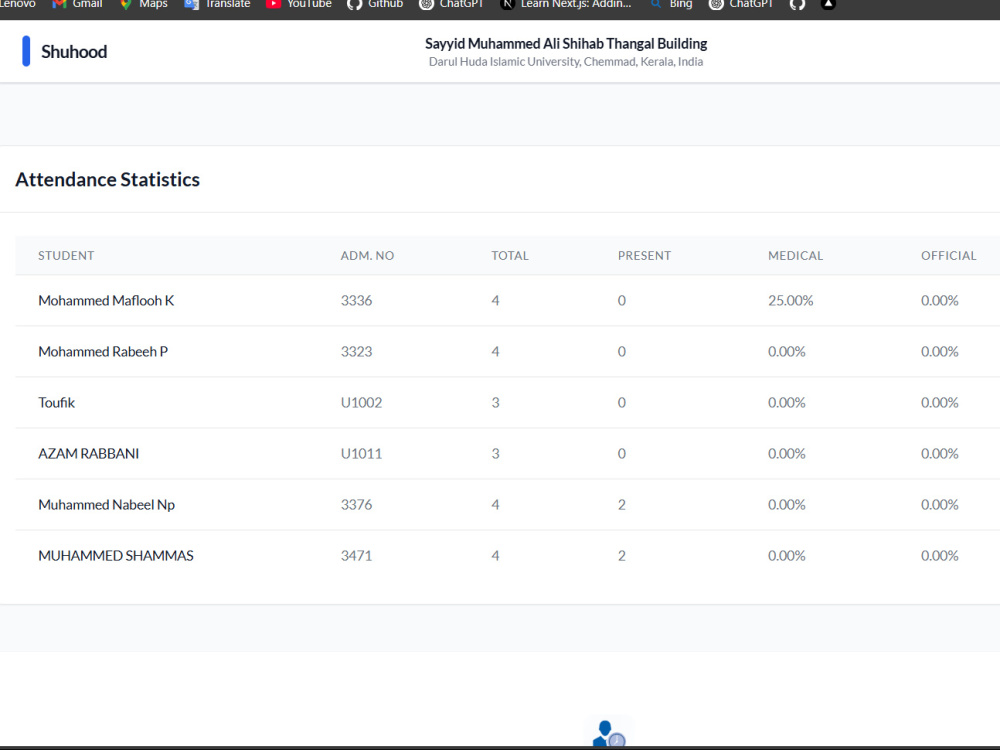This screenshot has height=750, width=1000.
Task: Open the Maps bookmark
Action: (143, 4)
